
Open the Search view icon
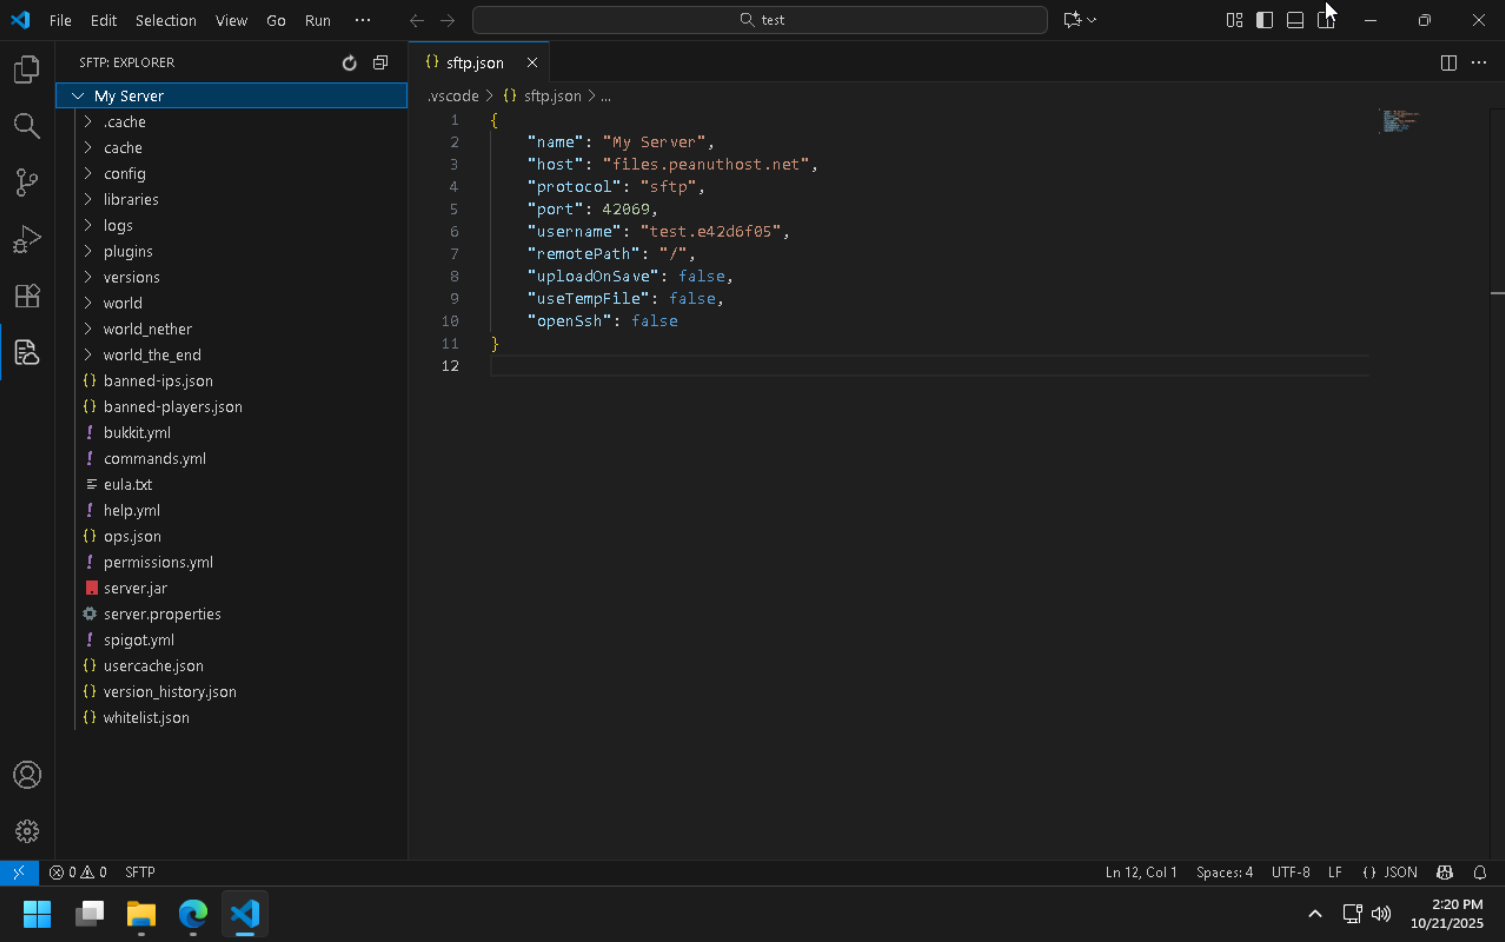tap(27, 126)
